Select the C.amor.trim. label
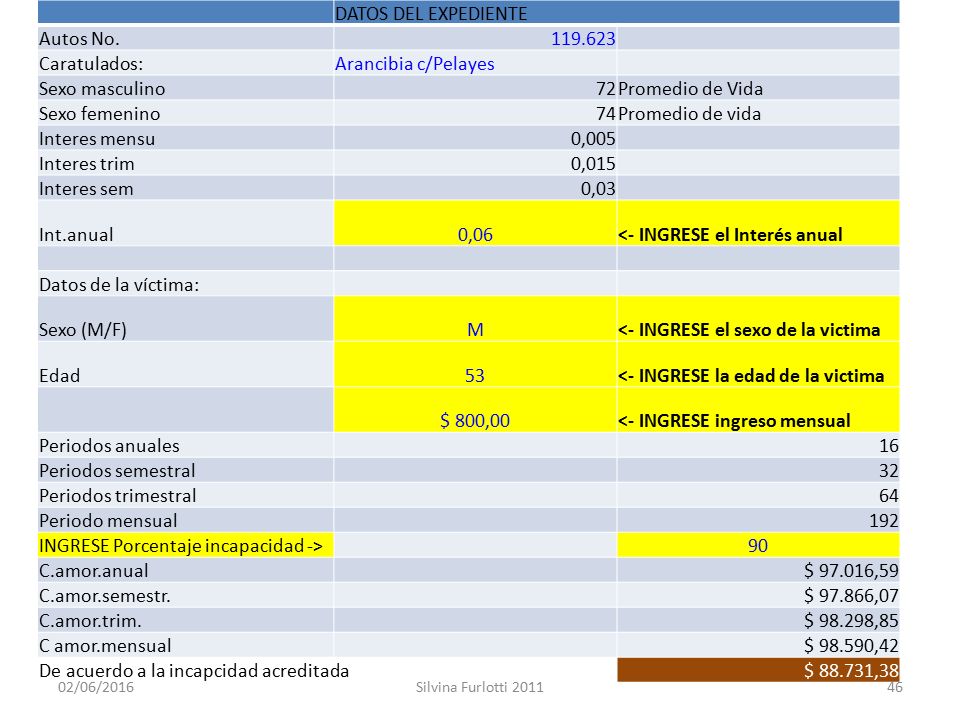This screenshot has width=960, height=720. coord(90,621)
